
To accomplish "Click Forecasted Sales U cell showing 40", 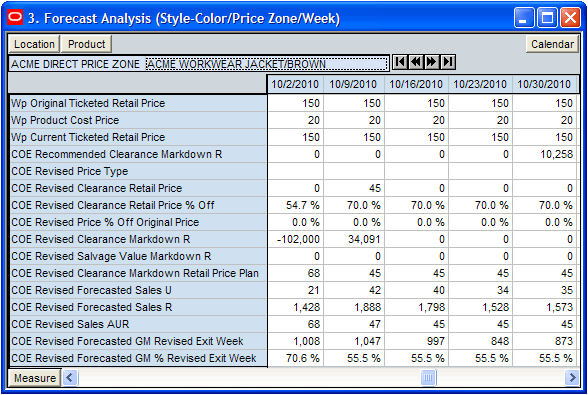I will pos(416,290).
